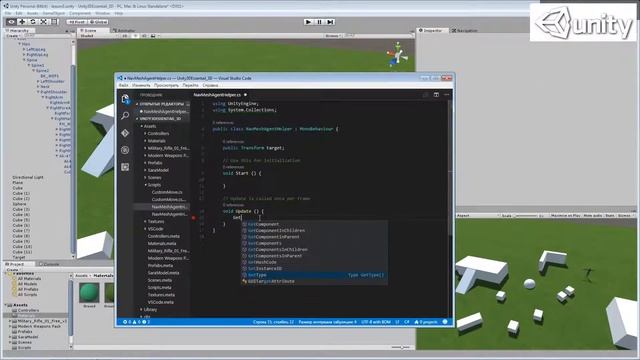Pause the Unity game
Viewport: 640px width, 360px height.
320,22
